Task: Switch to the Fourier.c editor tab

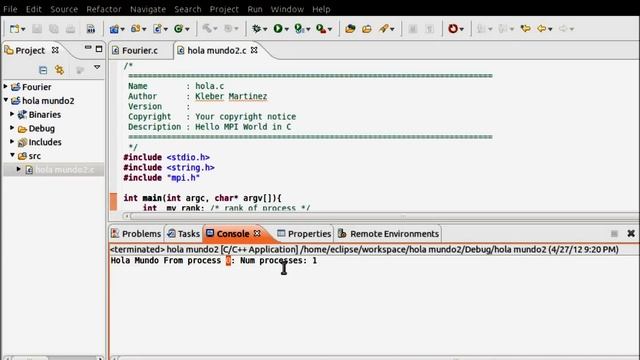Action: click(140, 50)
